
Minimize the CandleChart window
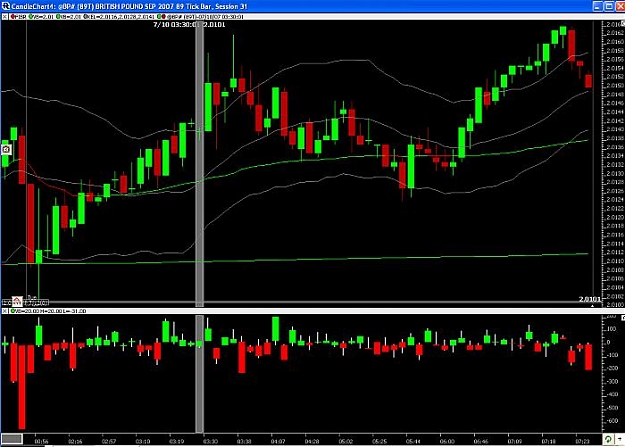(x=598, y=6)
